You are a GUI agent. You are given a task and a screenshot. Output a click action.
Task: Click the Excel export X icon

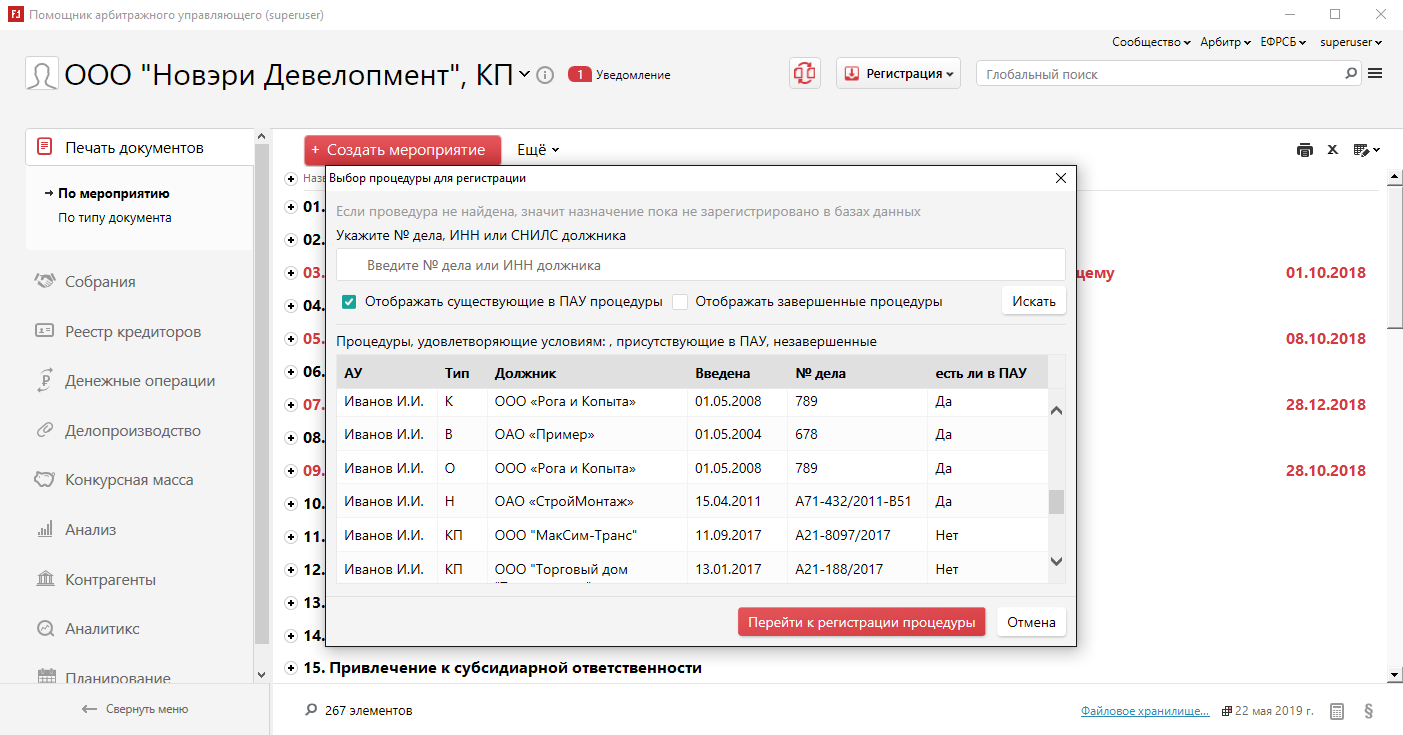click(x=1332, y=150)
